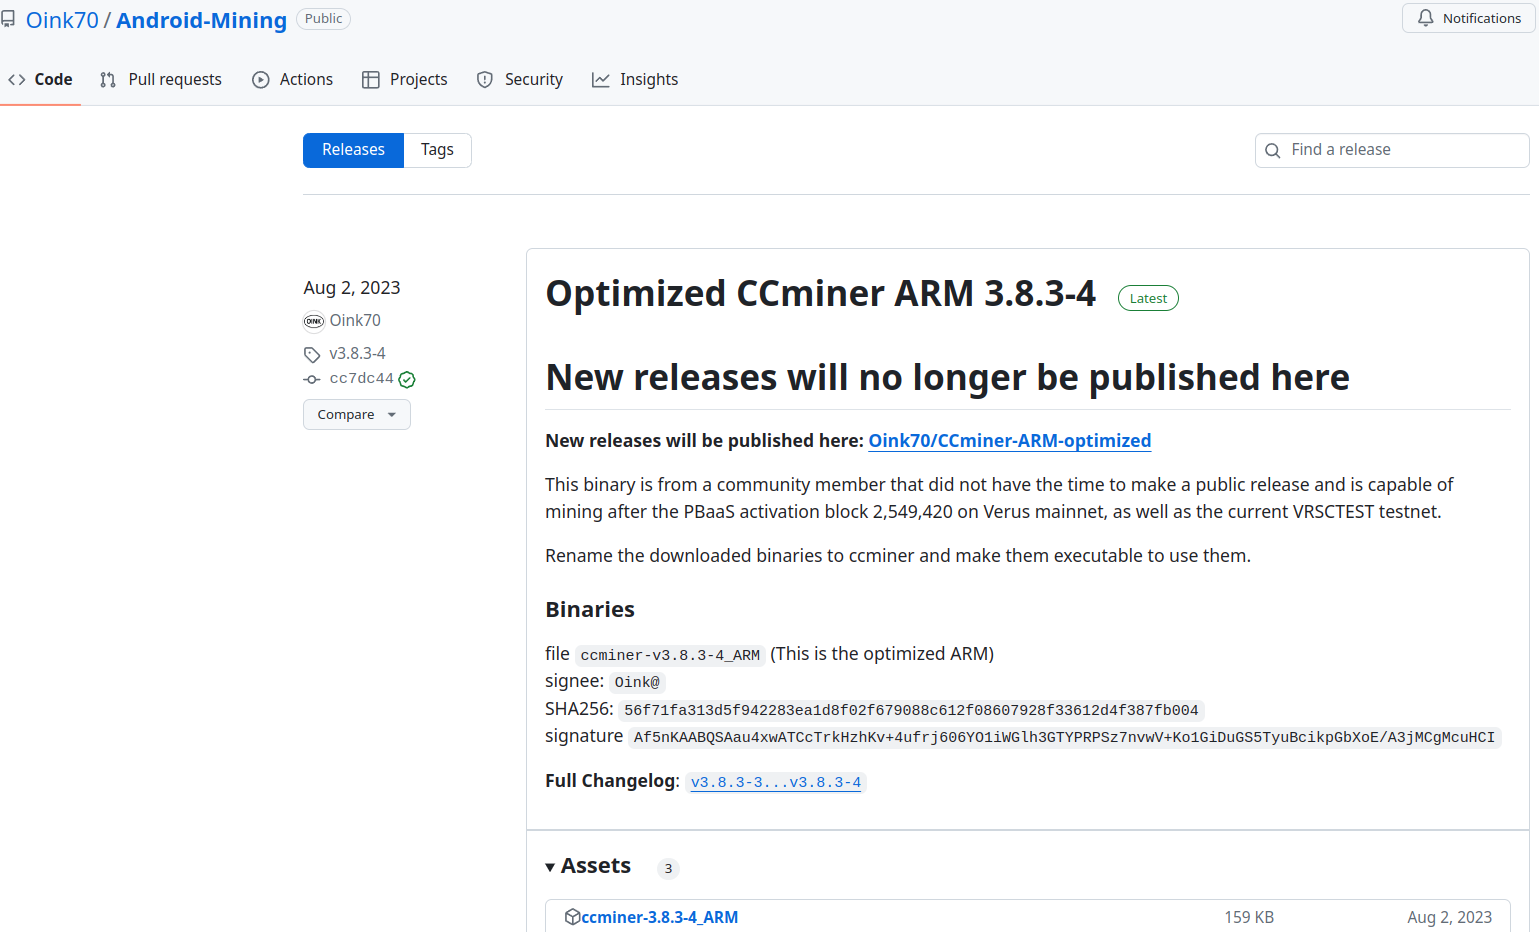Click the Assets count badge 3
This screenshot has height=932, width=1539.
click(x=668, y=868)
